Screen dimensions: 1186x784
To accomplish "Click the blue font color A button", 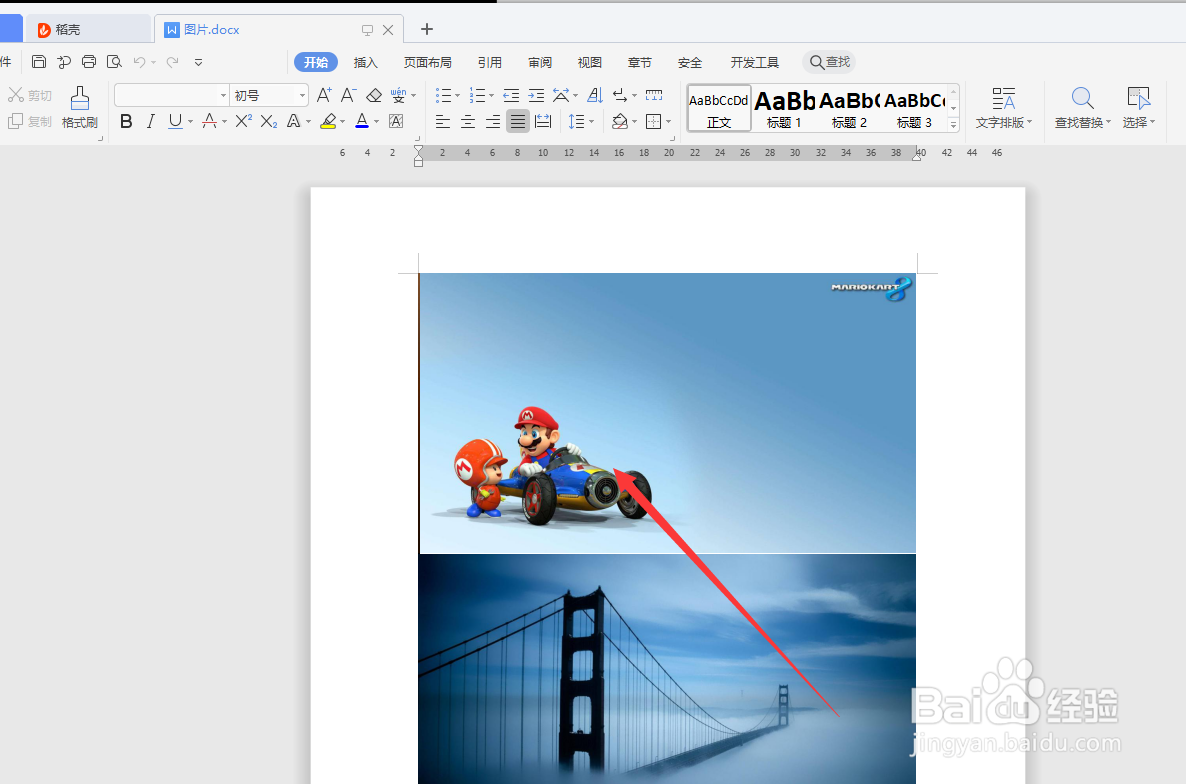I will pyautogui.click(x=362, y=121).
